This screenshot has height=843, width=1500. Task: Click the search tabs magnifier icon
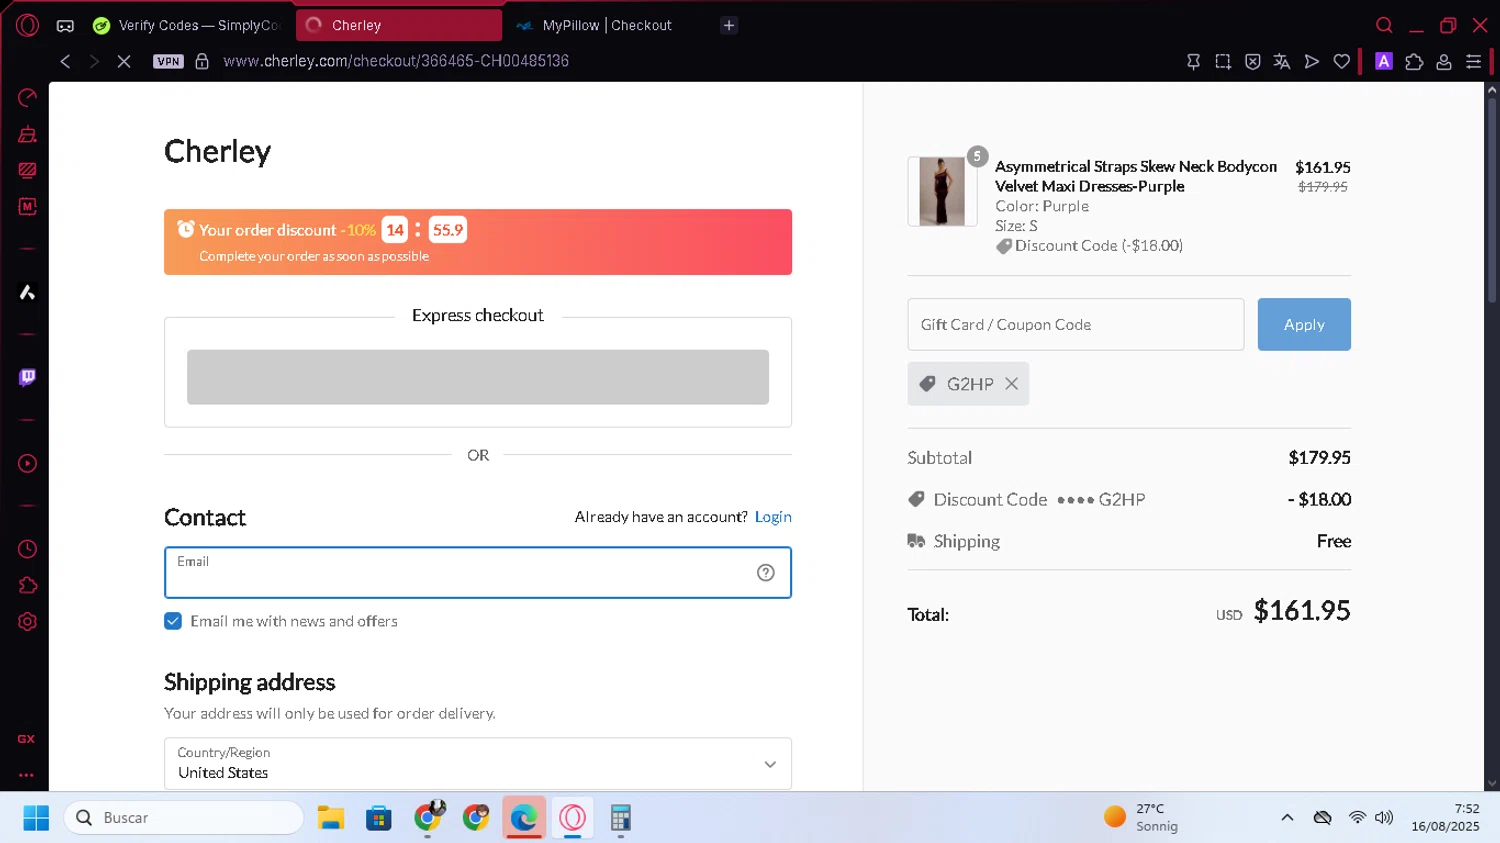tap(1384, 25)
